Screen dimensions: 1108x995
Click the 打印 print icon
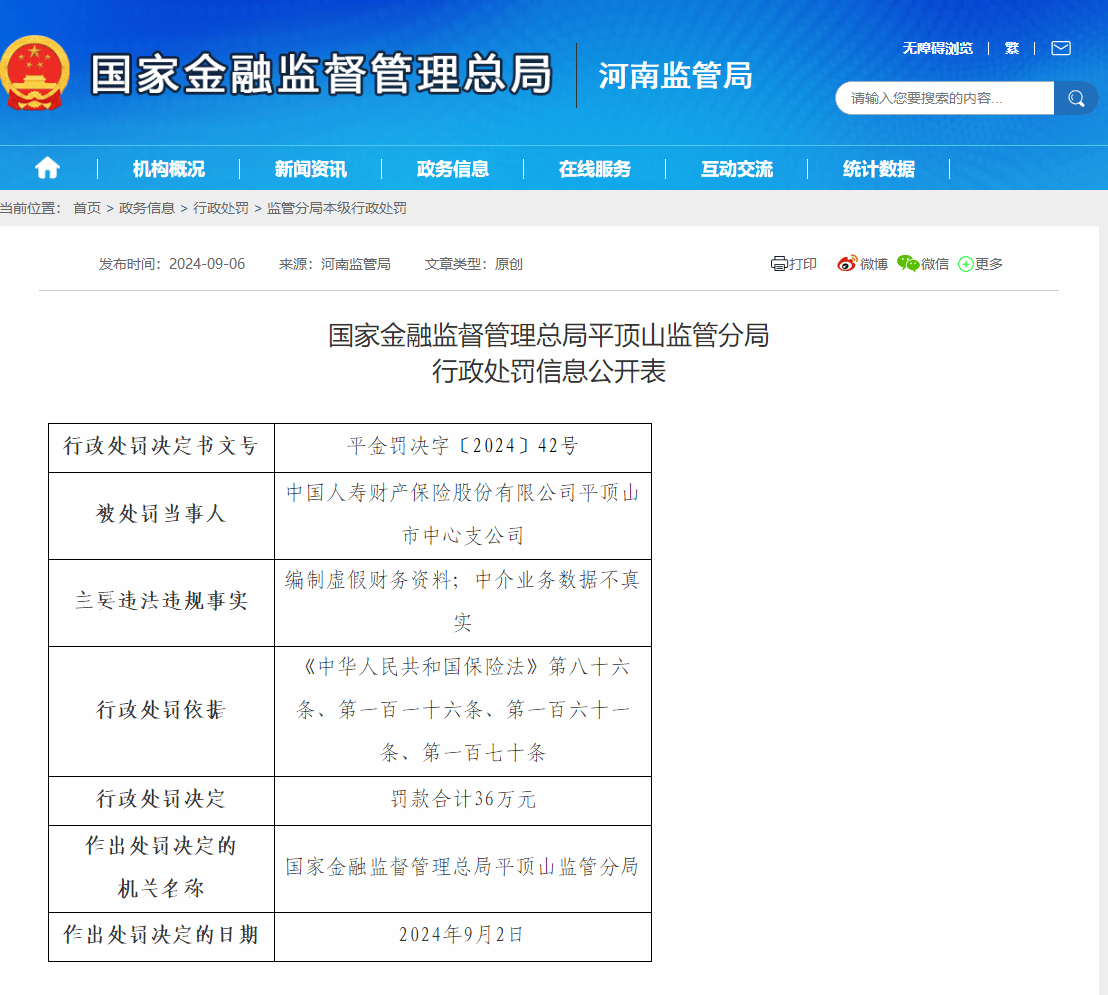779,263
